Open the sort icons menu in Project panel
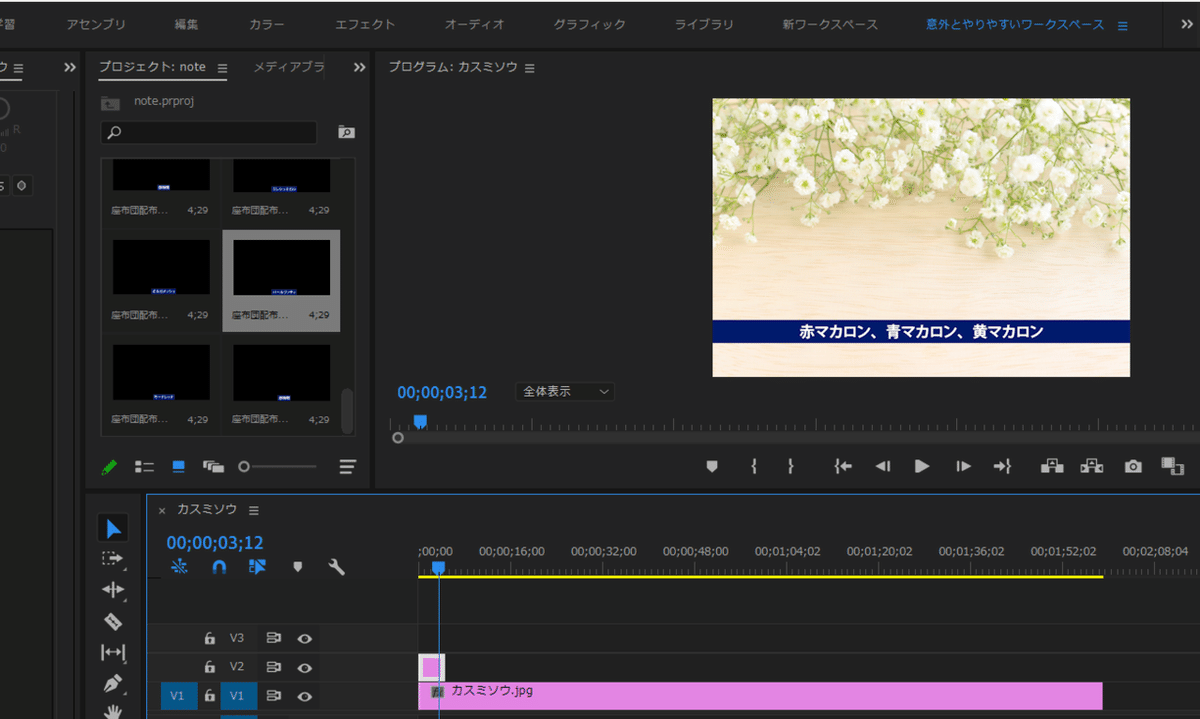This screenshot has height=719, width=1200. (347, 467)
